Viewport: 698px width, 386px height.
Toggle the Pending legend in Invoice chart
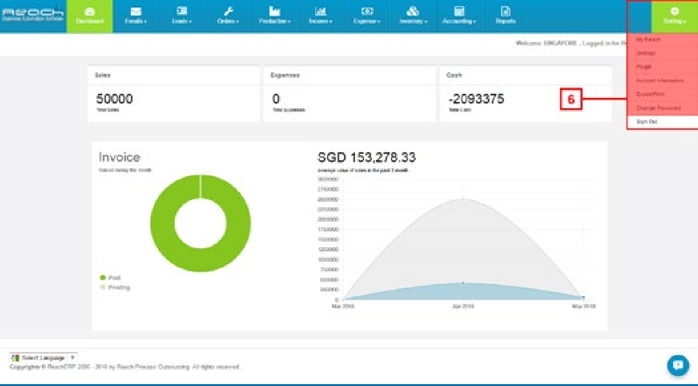[115, 288]
